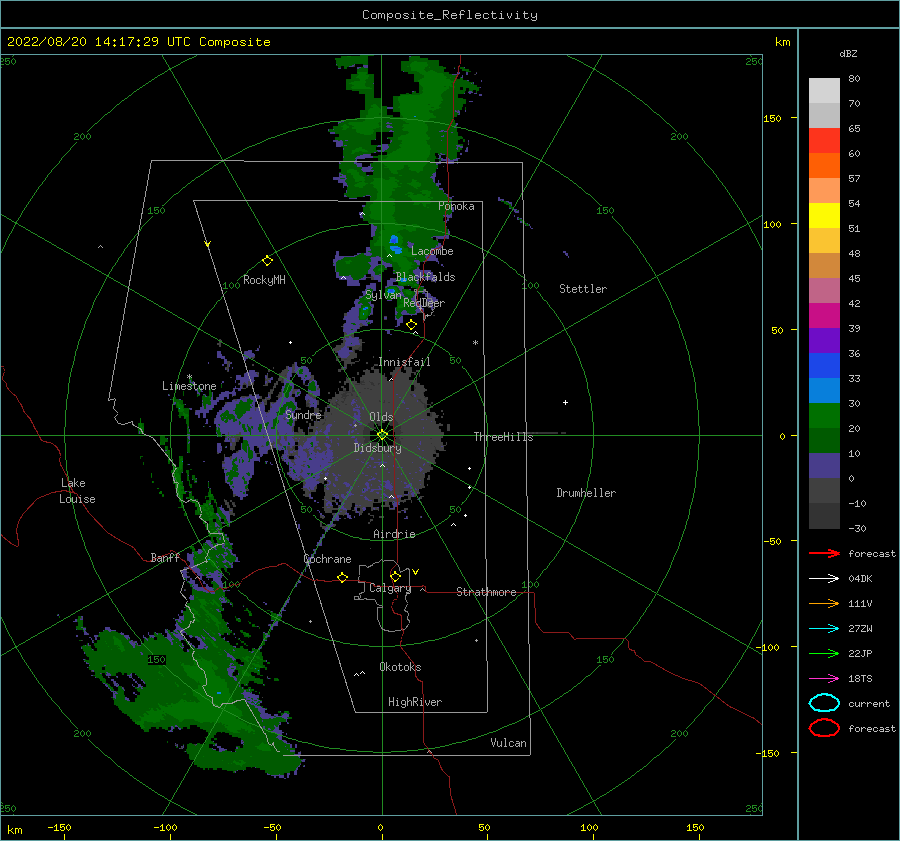Screen dimensions: 900x841
Task: Click the Innisfail city label
Action: (404, 362)
